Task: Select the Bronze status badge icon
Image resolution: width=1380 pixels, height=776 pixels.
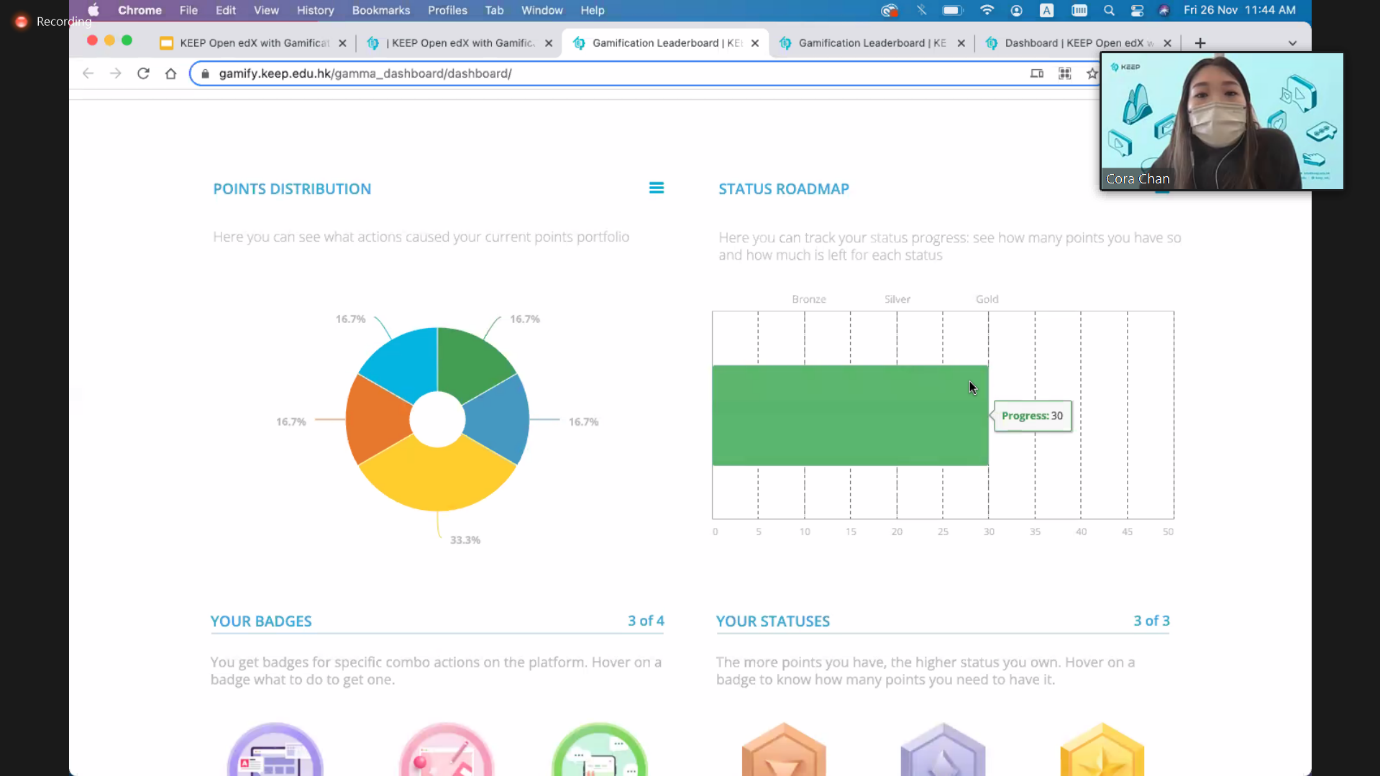Action: [784, 750]
